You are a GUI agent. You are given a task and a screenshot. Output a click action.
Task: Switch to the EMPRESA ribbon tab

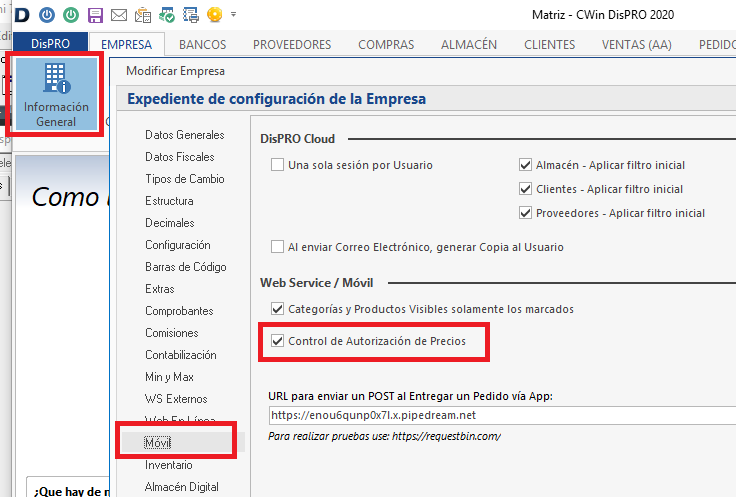(127, 45)
